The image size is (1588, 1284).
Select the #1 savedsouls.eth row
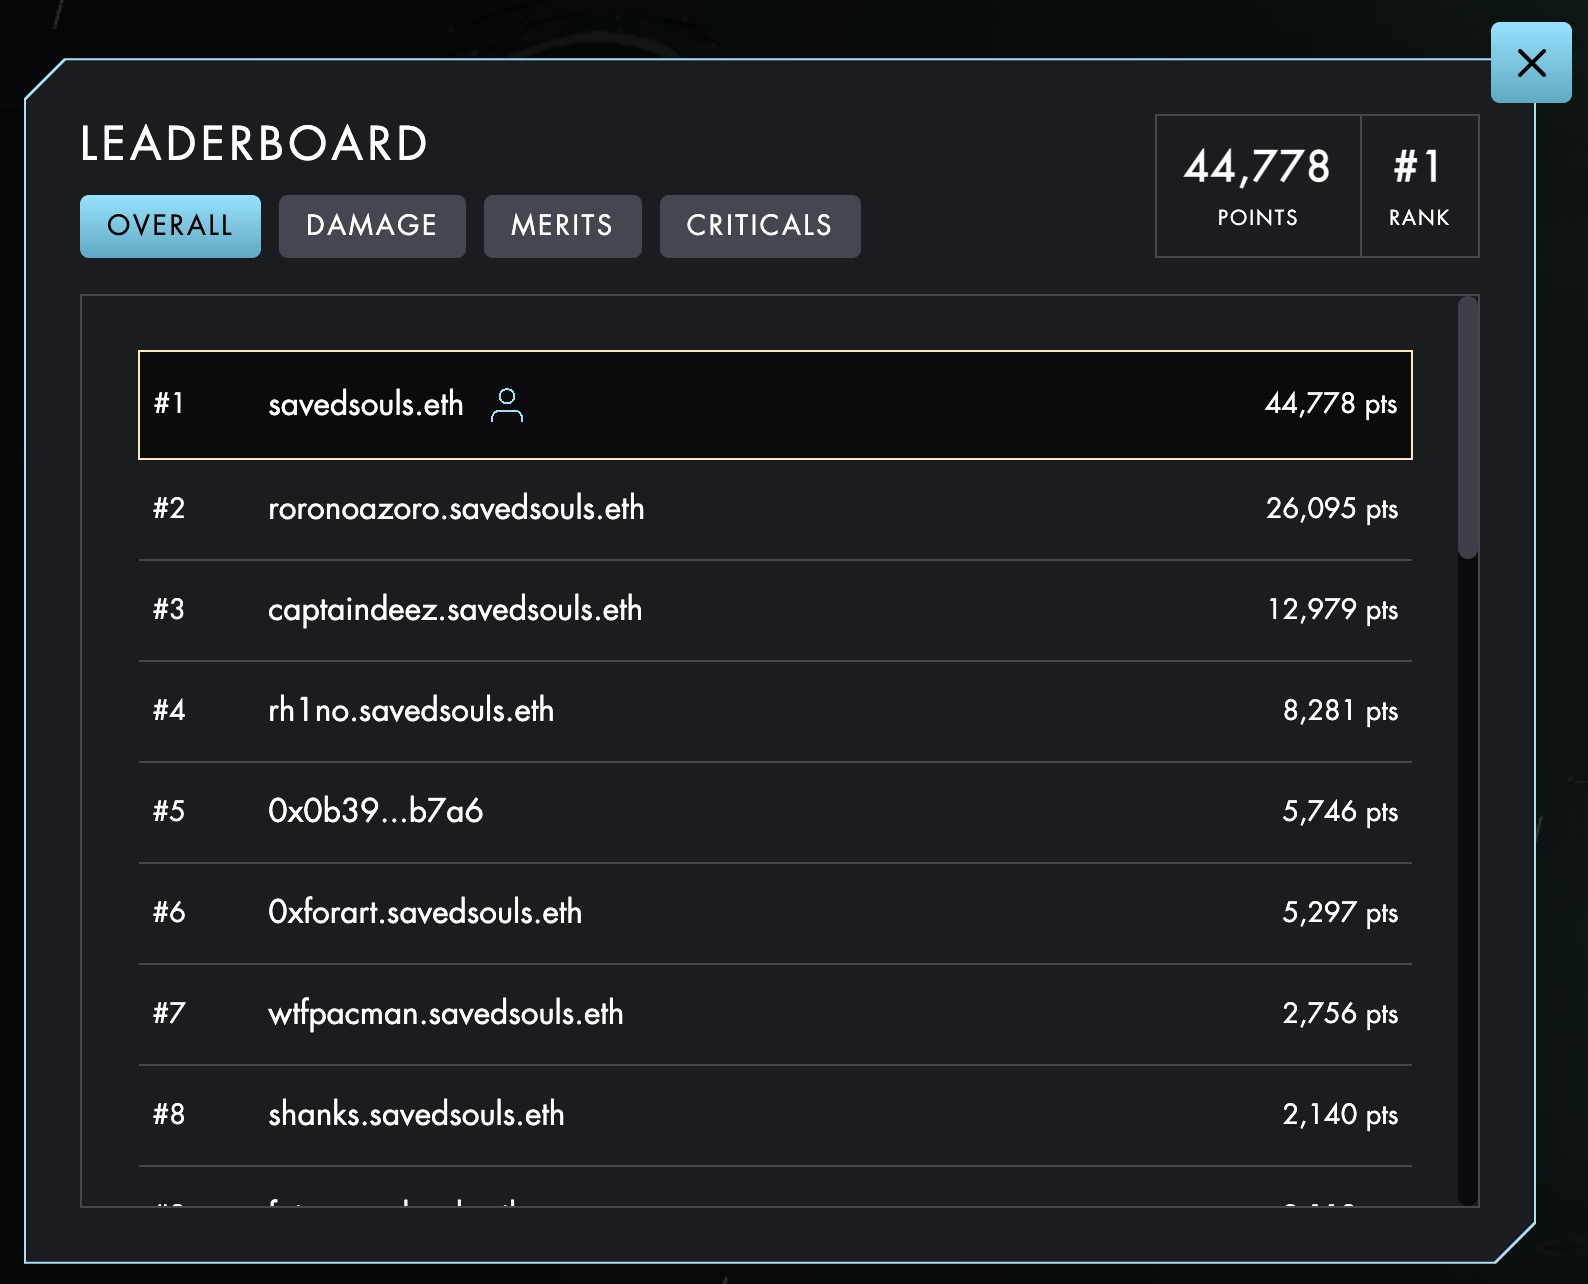pos(774,405)
